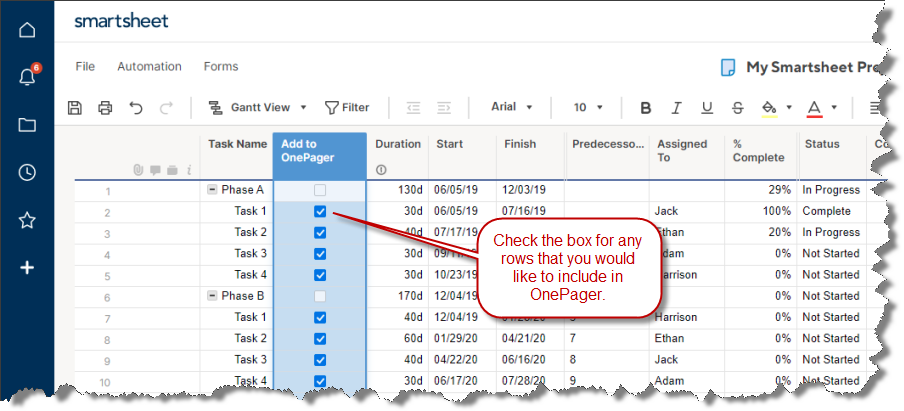Click the red text color A

[x=814, y=108]
